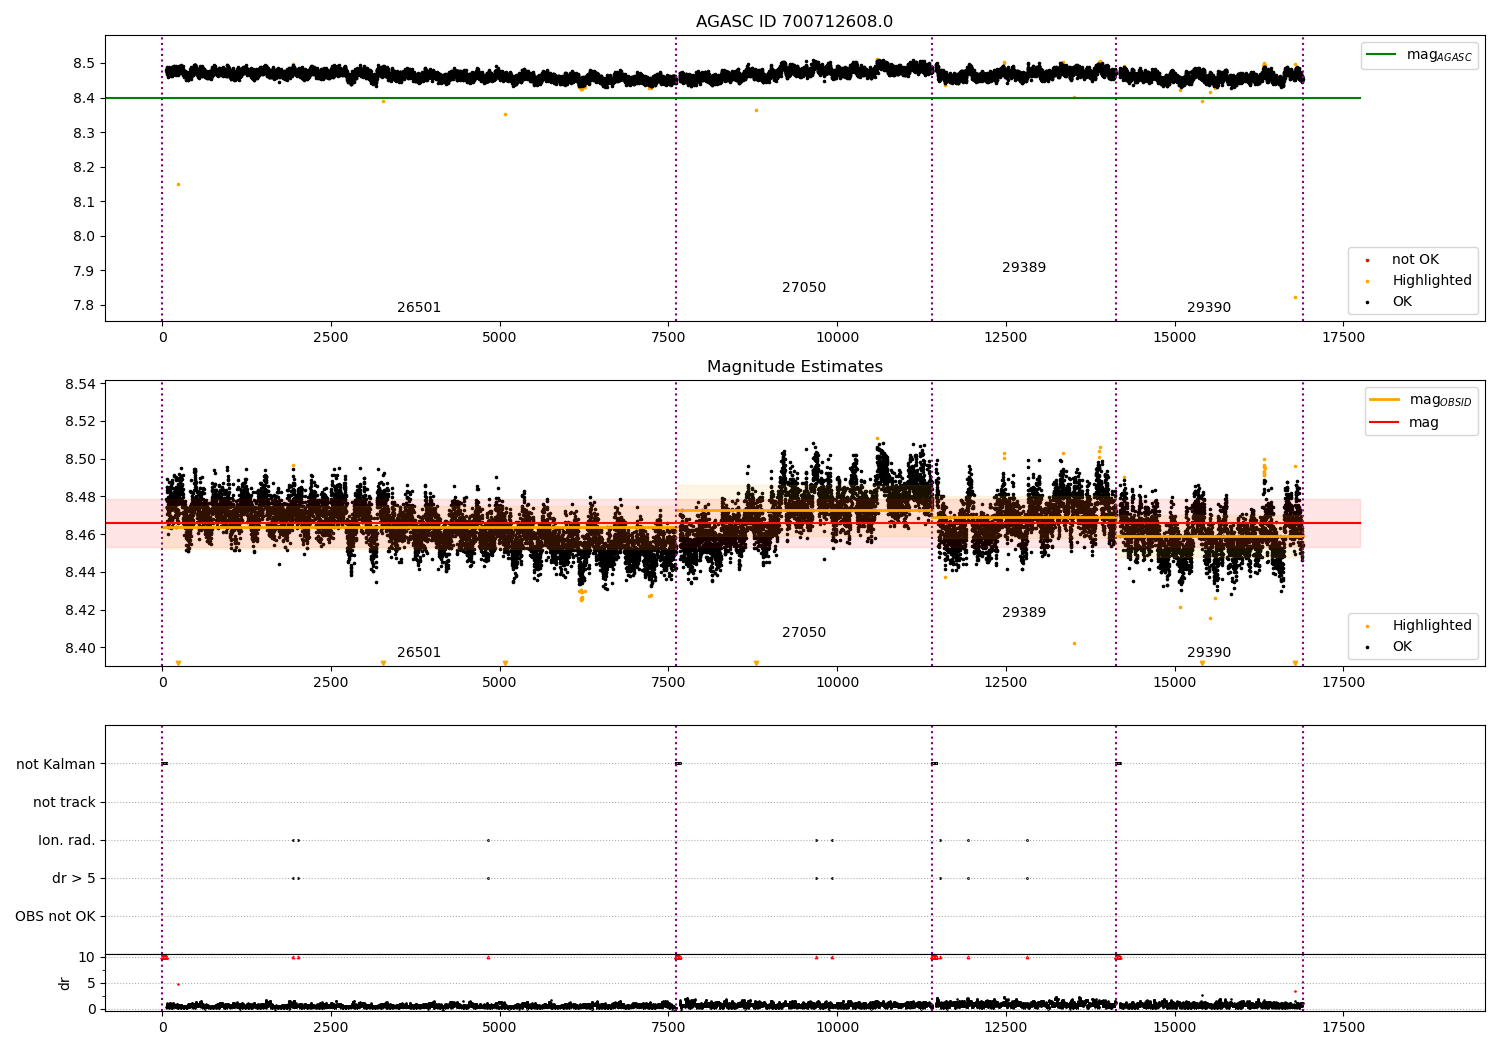This screenshot has height=1050, width=1500.
Task: Click x-axis tick 17500 in top plot
Action: 1343,338
